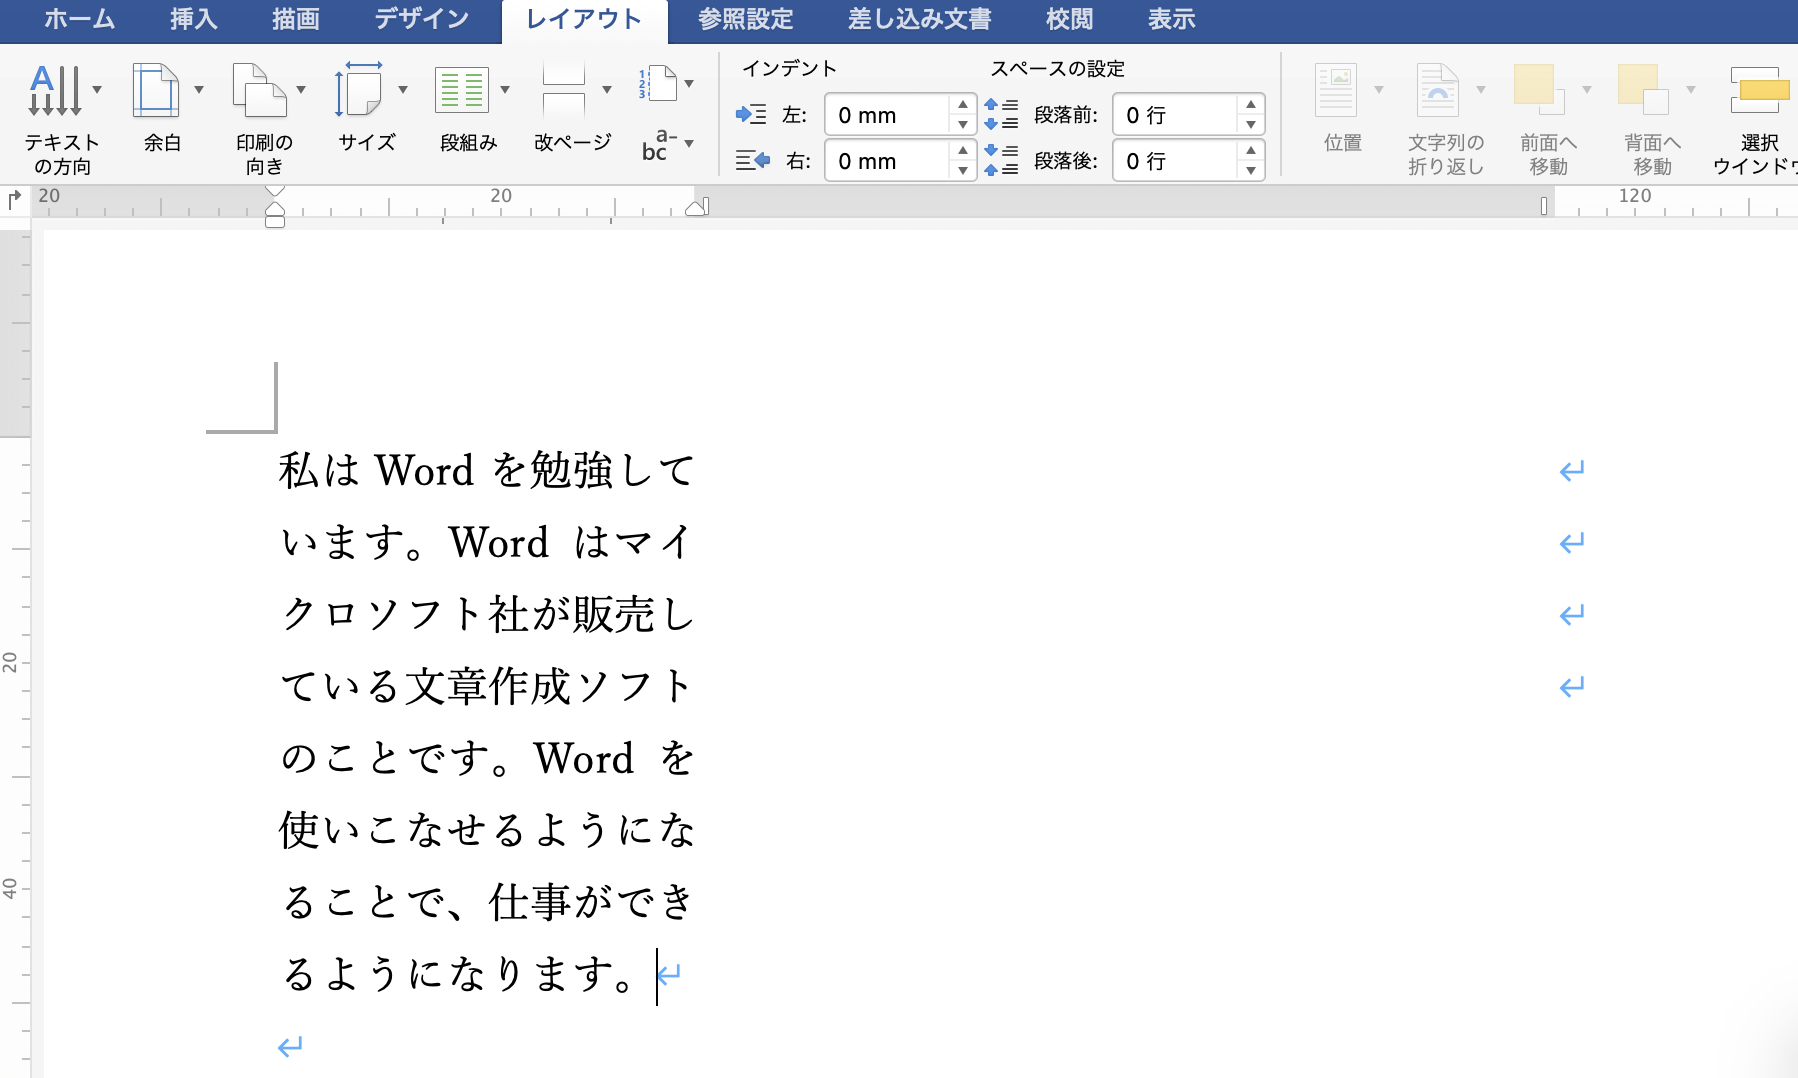1798x1078 pixels.
Task: Click the left indent icon
Action: pyautogui.click(x=751, y=115)
